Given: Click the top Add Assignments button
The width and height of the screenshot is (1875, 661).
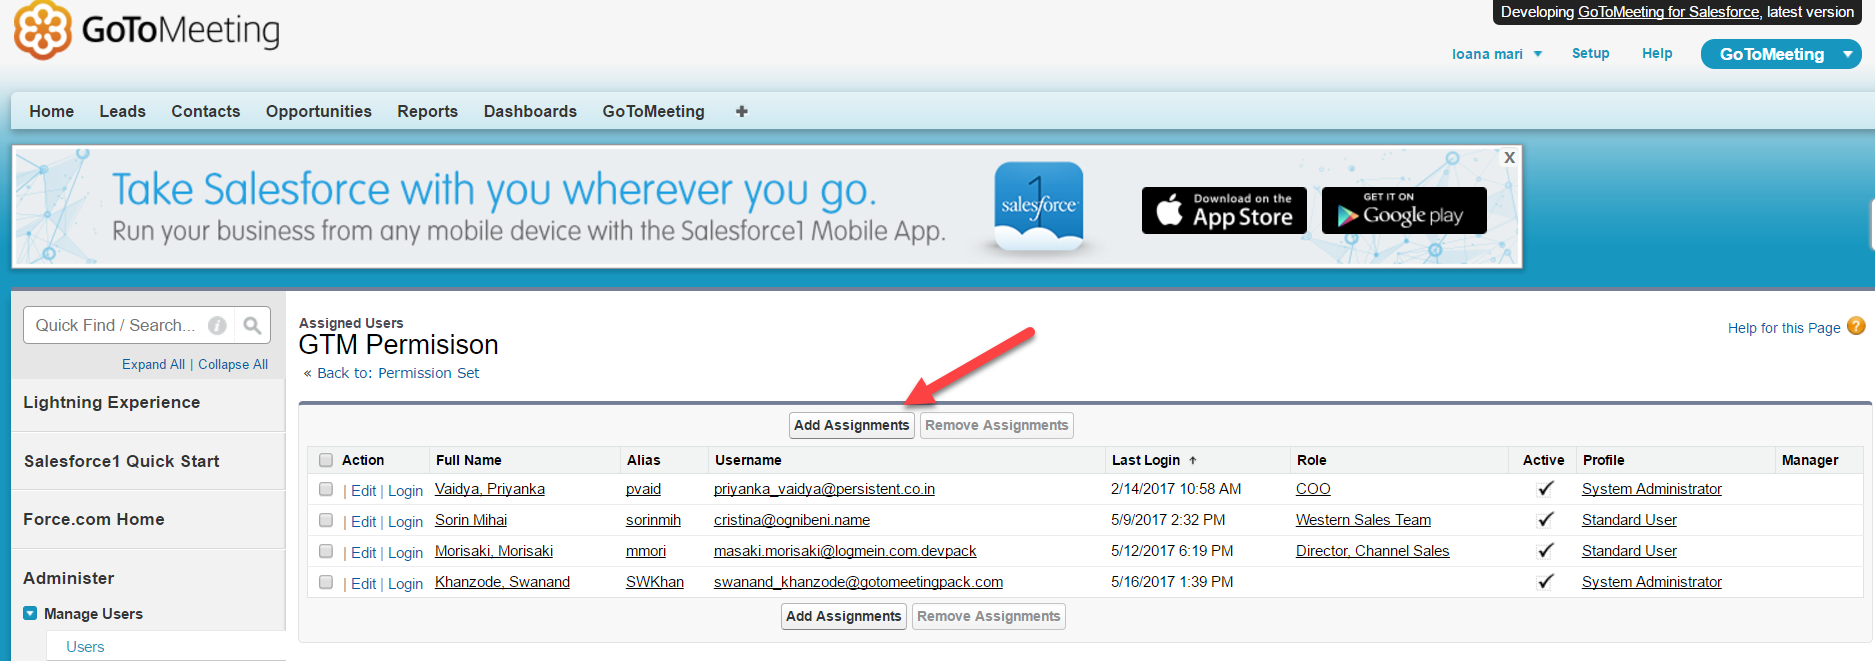Looking at the screenshot, I should 852,425.
